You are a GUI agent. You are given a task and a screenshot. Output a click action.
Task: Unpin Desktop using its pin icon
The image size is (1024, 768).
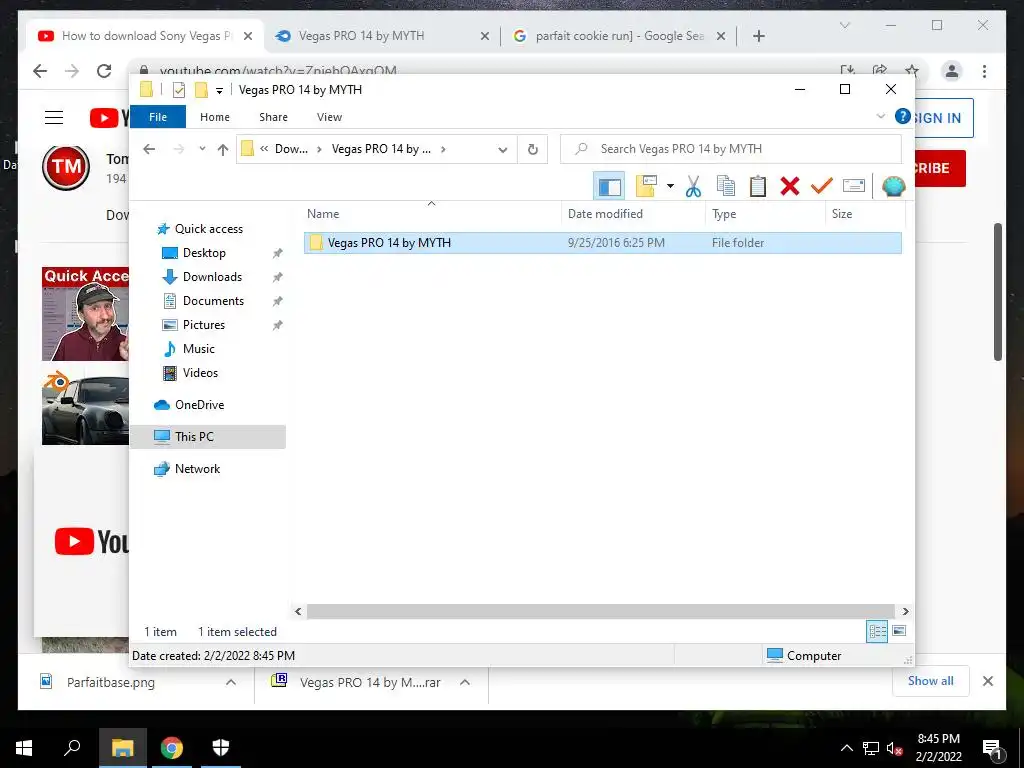pos(278,253)
